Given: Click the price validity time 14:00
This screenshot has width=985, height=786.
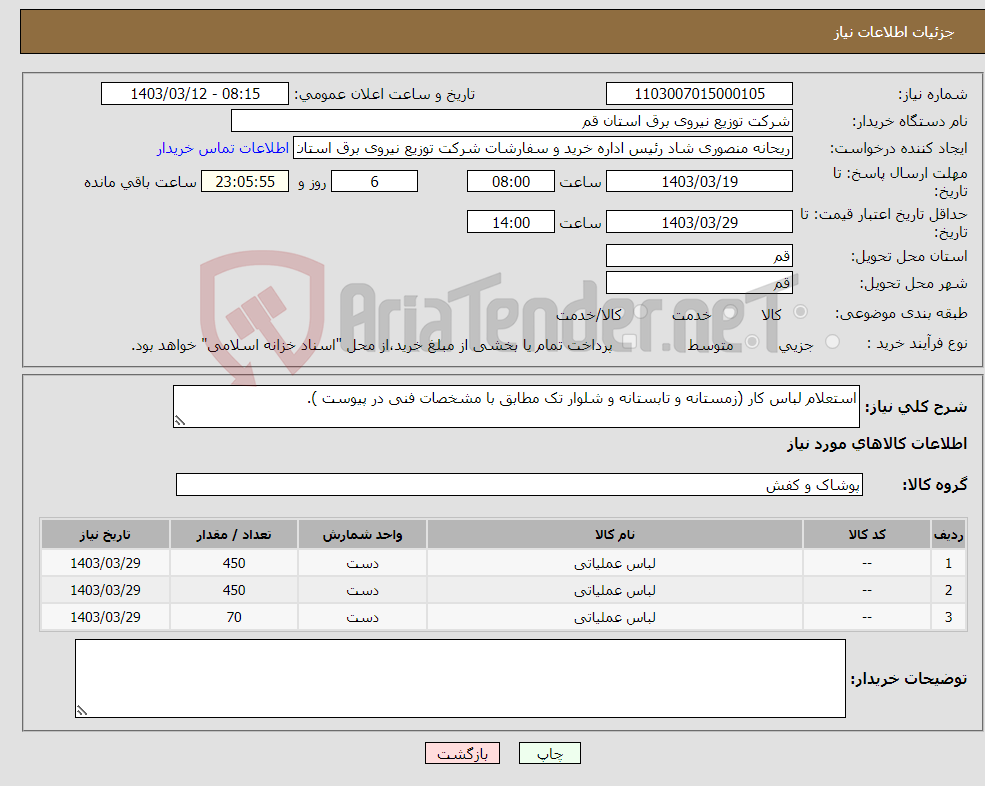Looking at the screenshot, I should (511, 222).
